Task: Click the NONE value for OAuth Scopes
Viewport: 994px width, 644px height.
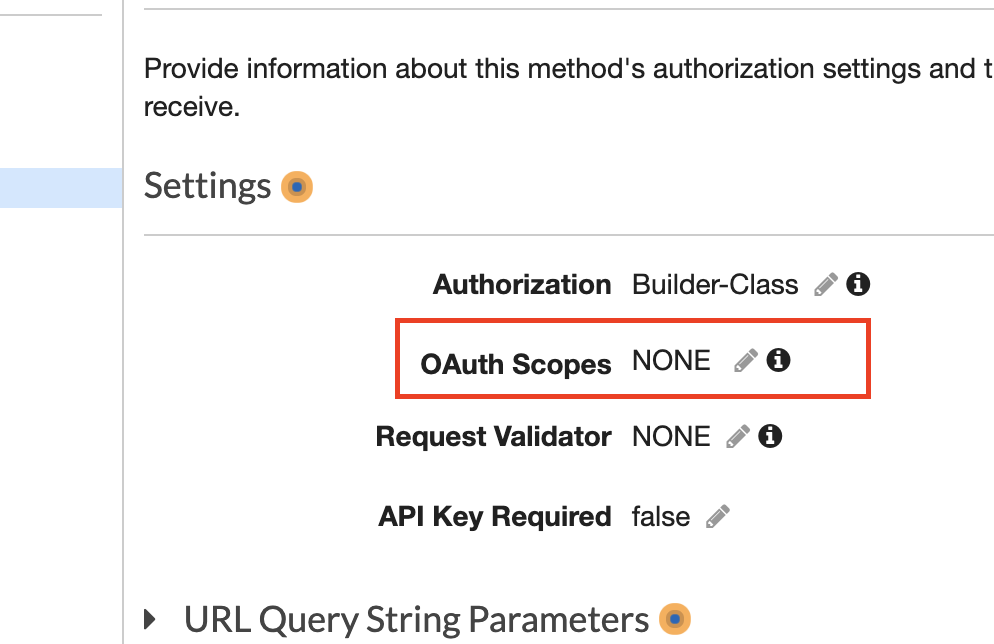Action: pos(671,361)
